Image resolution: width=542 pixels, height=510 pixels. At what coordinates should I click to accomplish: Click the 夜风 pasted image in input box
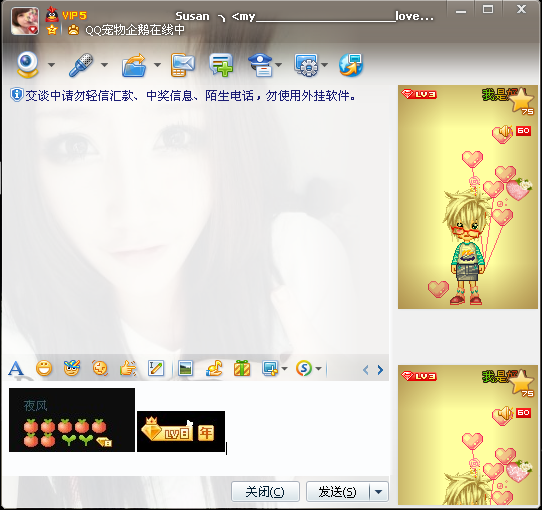(x=72, y=420)
